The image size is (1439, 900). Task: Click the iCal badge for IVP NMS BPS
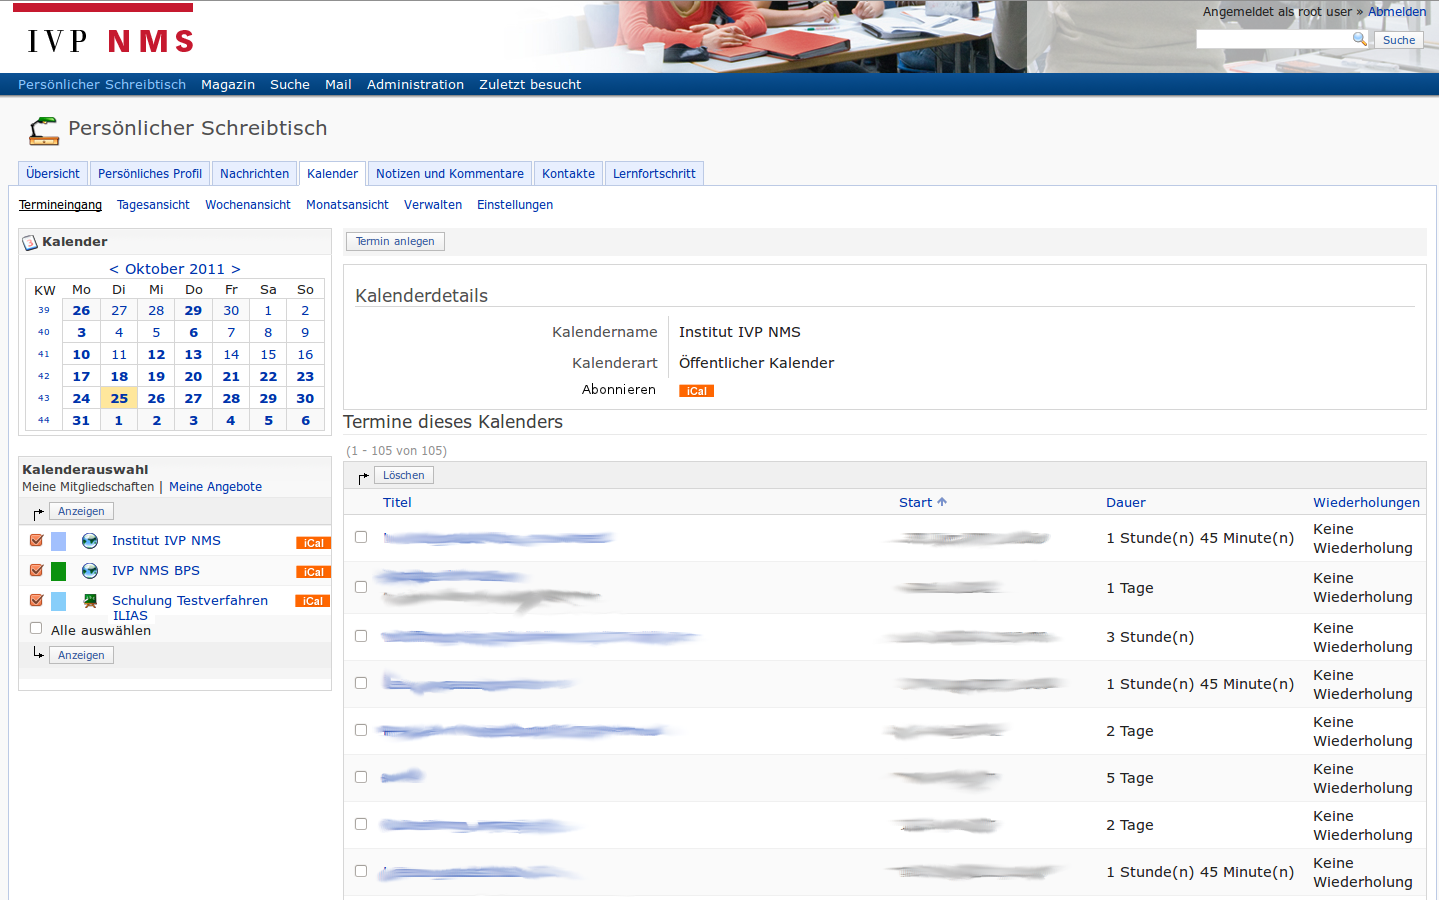pos(313,572)
